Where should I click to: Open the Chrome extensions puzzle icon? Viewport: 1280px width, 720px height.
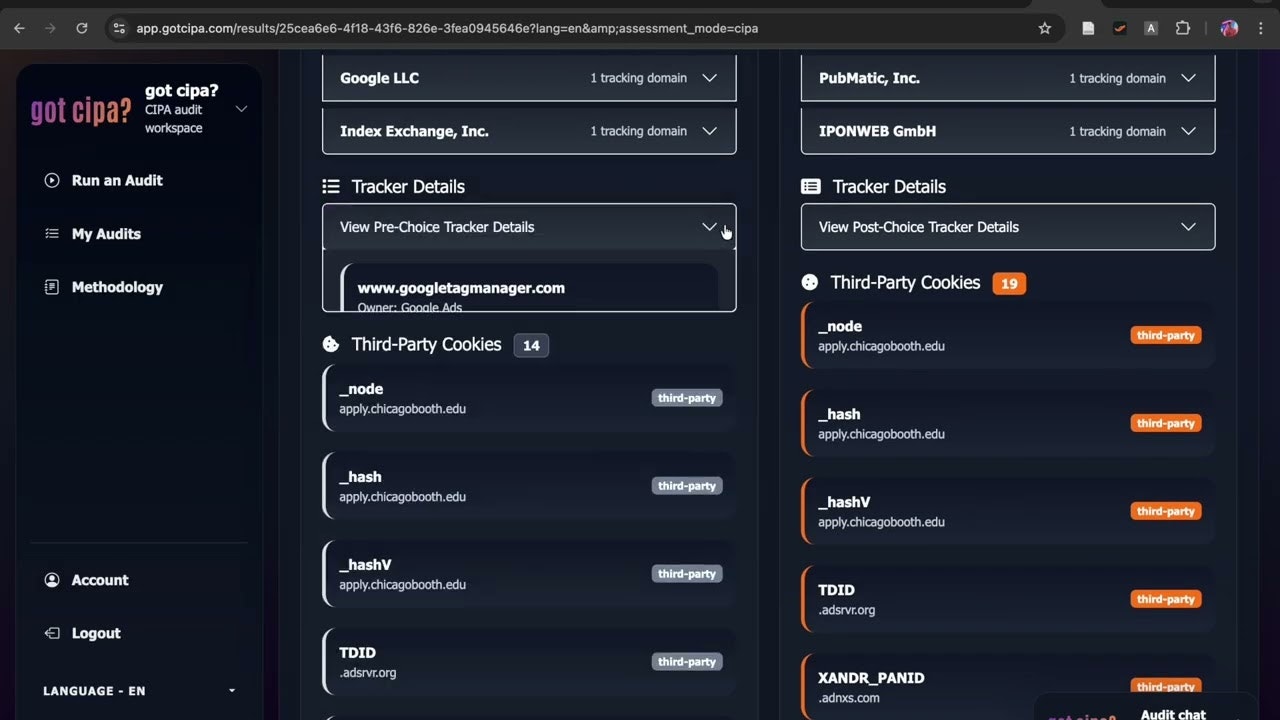coord(1183,28)
